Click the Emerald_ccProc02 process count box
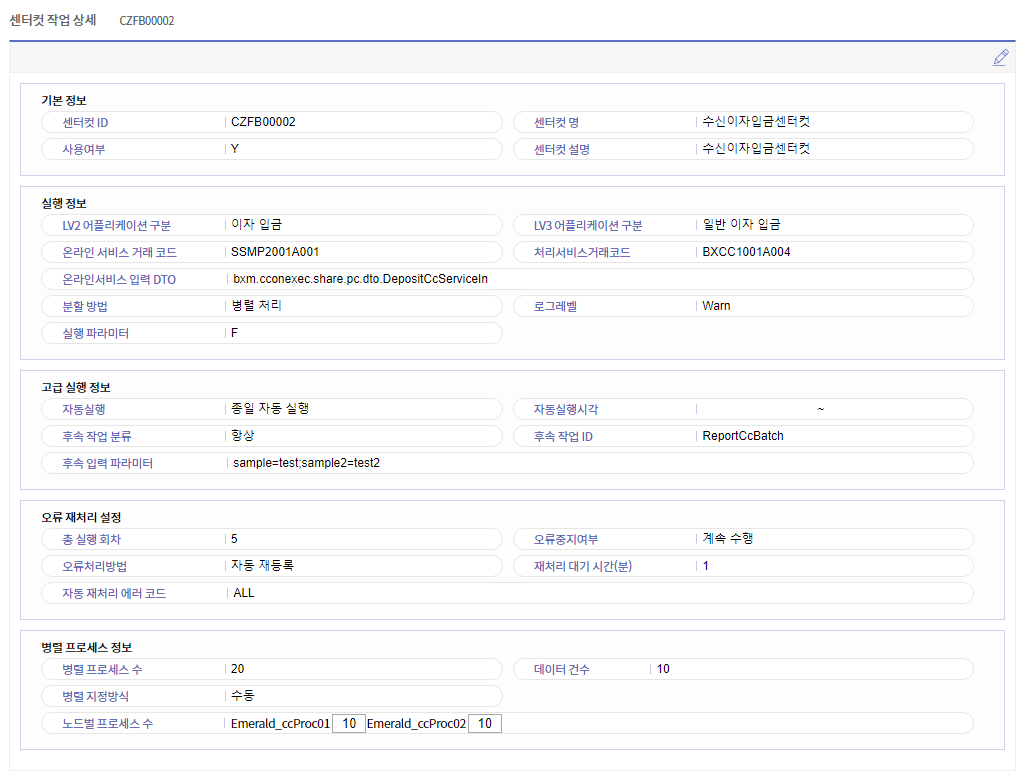1030x778 pixels. pos(485,723)
